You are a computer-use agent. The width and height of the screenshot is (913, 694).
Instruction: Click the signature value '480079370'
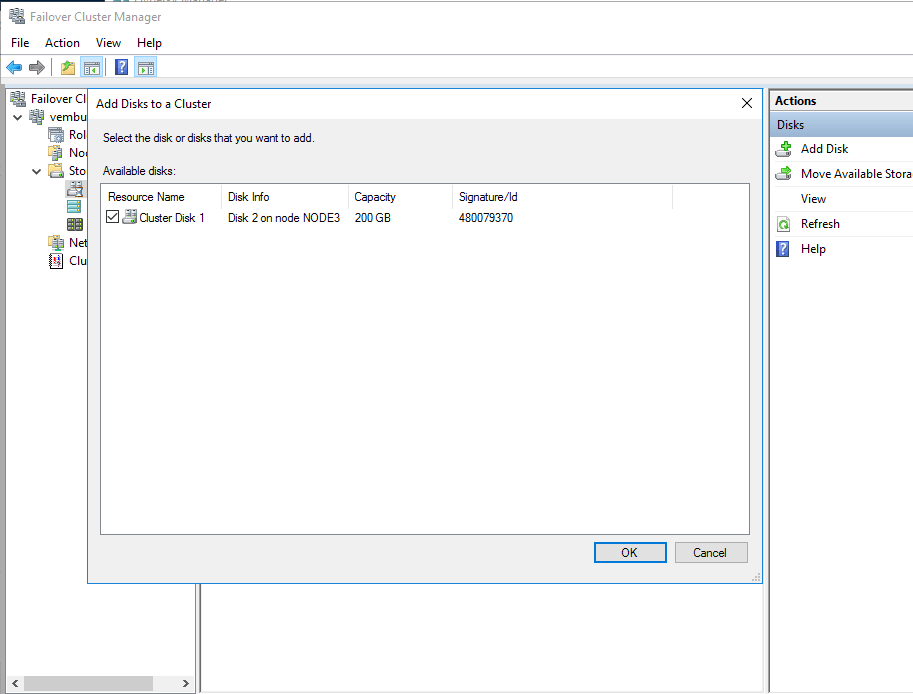coord(486,218)
